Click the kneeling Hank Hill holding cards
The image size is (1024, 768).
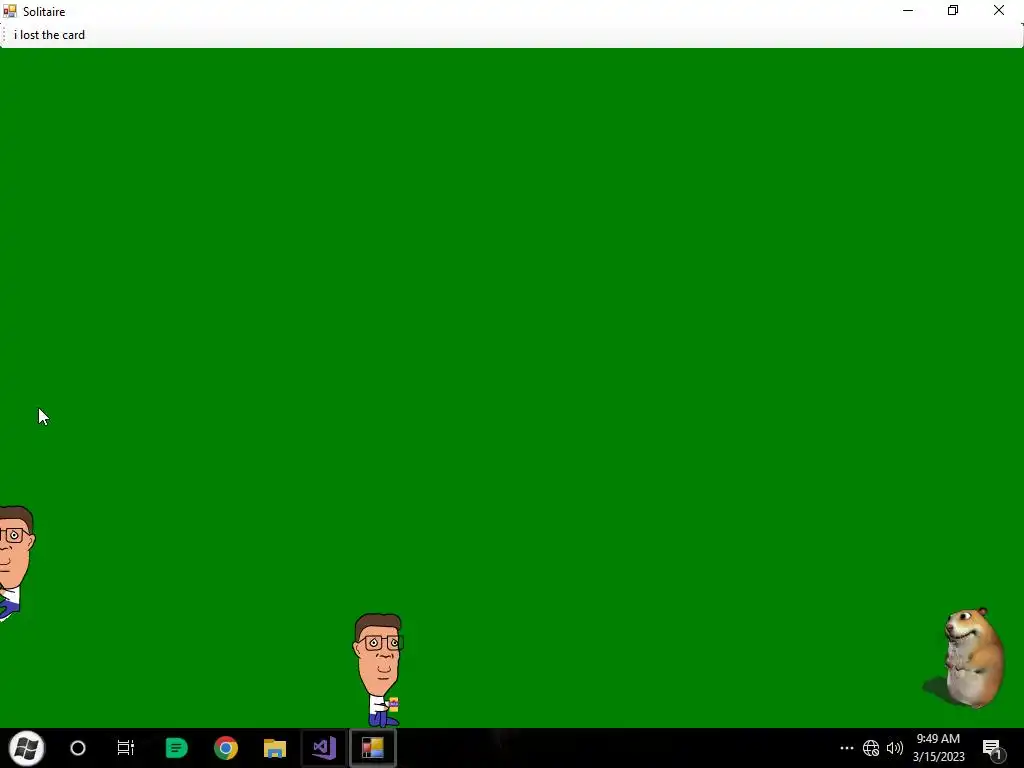pos(378,670)
